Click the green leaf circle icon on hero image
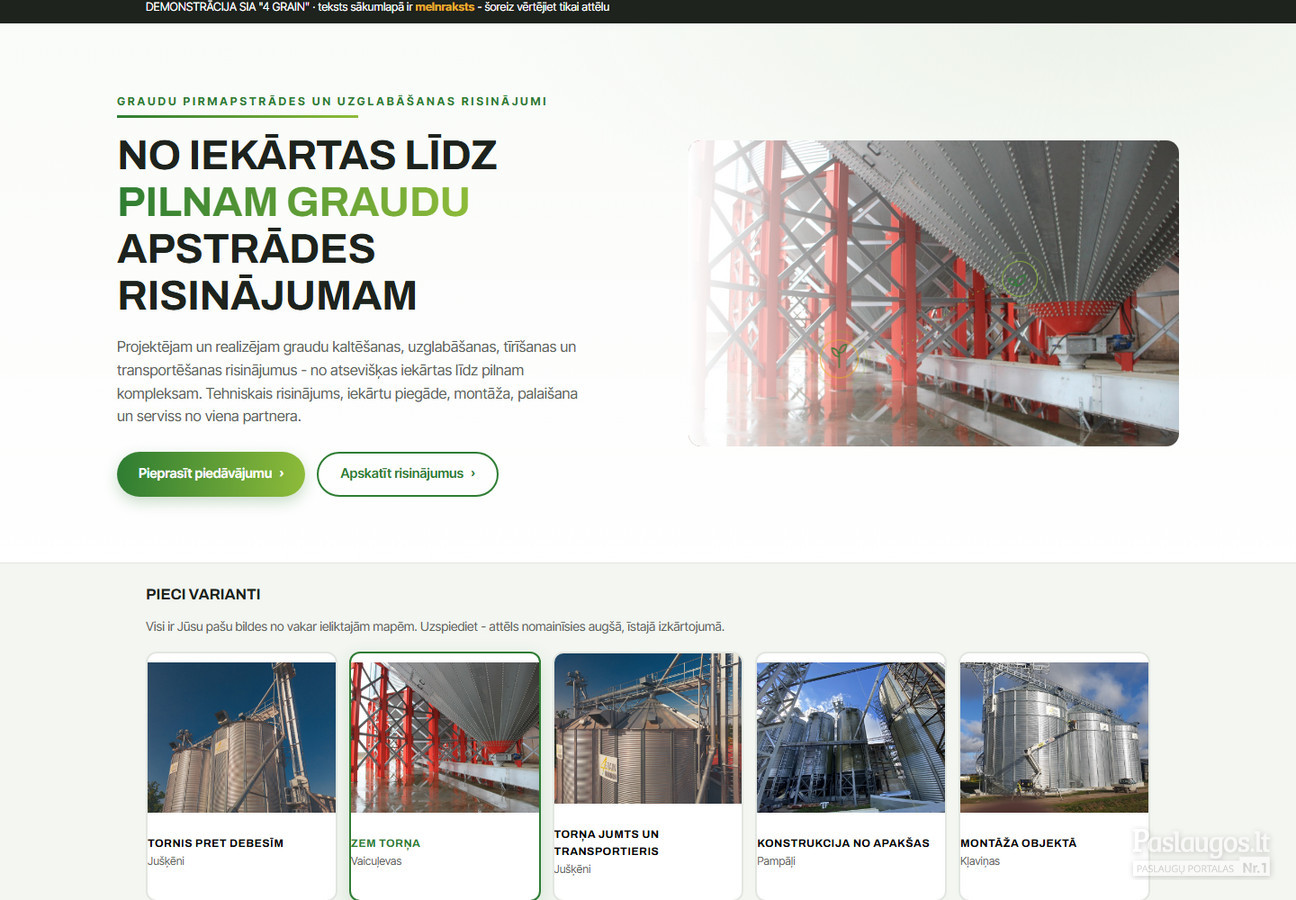 1019,279
